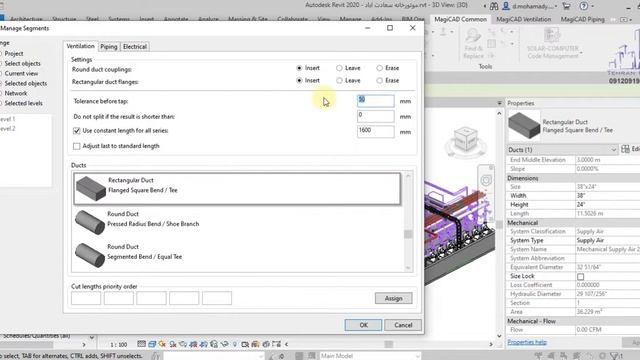Viewport: 640px width, 360px height.
Task: Click the detail level icon in view bar
Action: pyautogui.click(x=142, y=344)
